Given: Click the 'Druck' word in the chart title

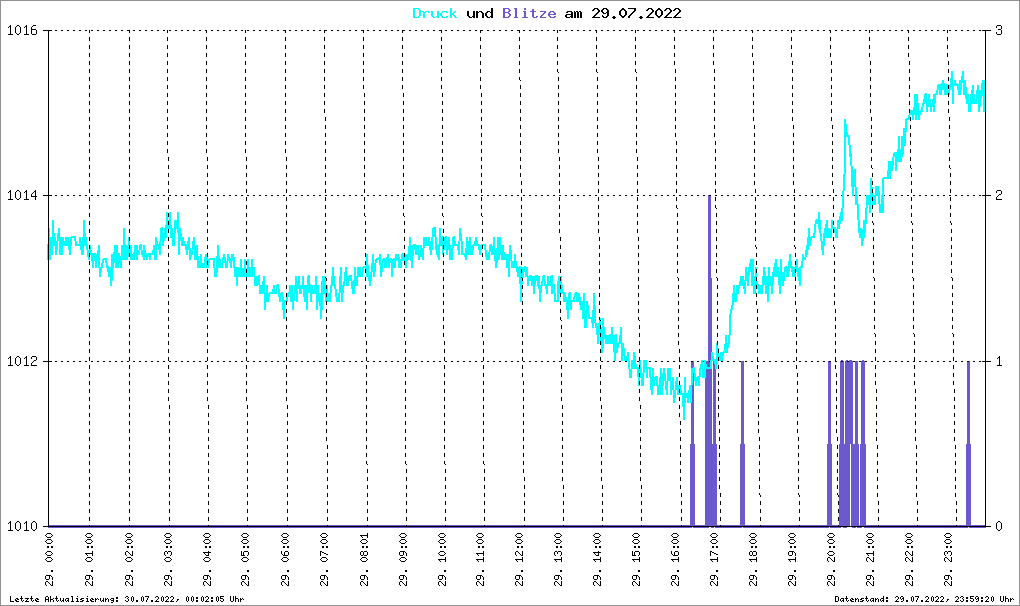Looking at the screenshot, I should (435, 13).
